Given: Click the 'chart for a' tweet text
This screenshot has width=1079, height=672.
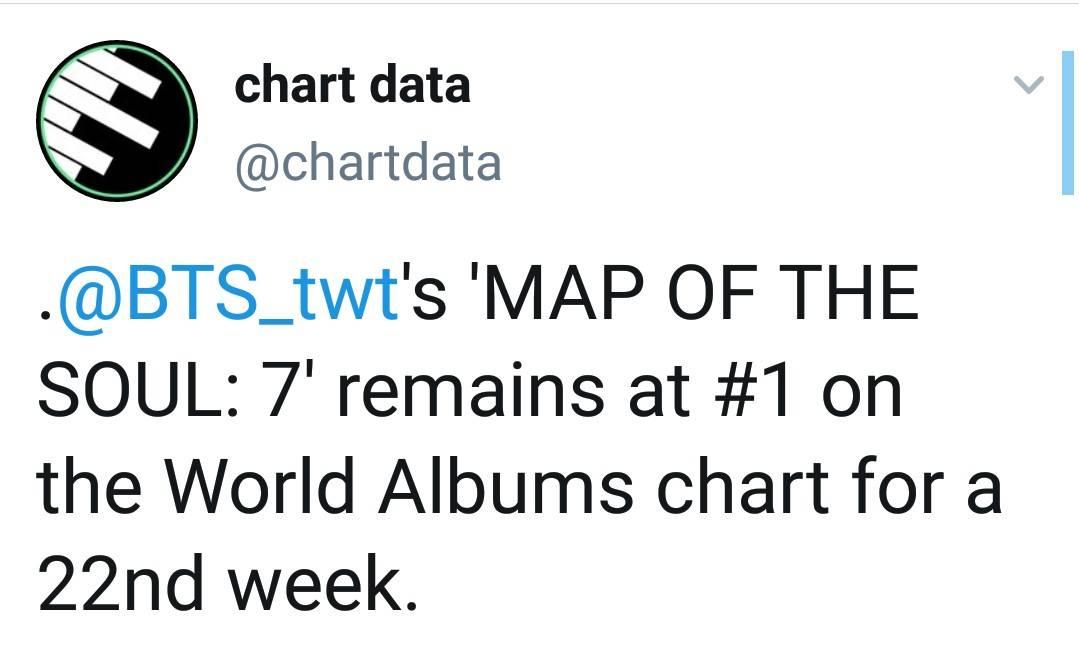Looking at the screenshot, I should pos(829,486).
